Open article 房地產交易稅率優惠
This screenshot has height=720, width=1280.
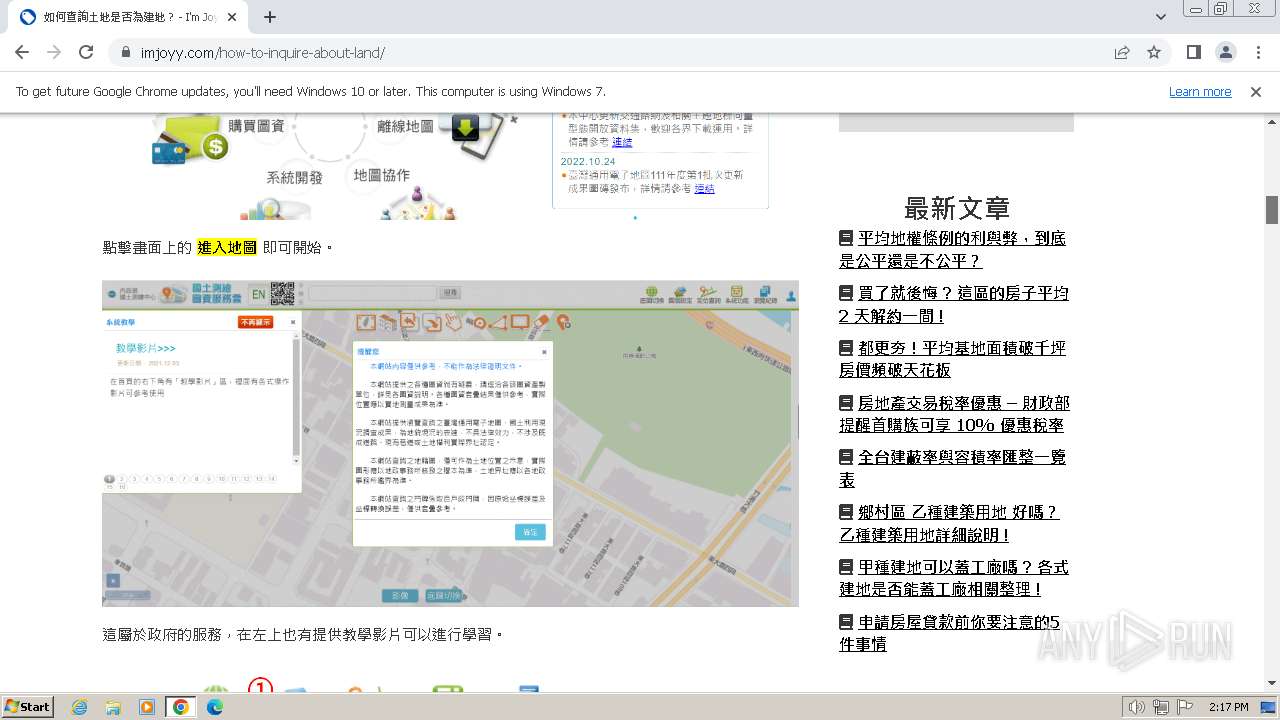click(x=954, y=414)
